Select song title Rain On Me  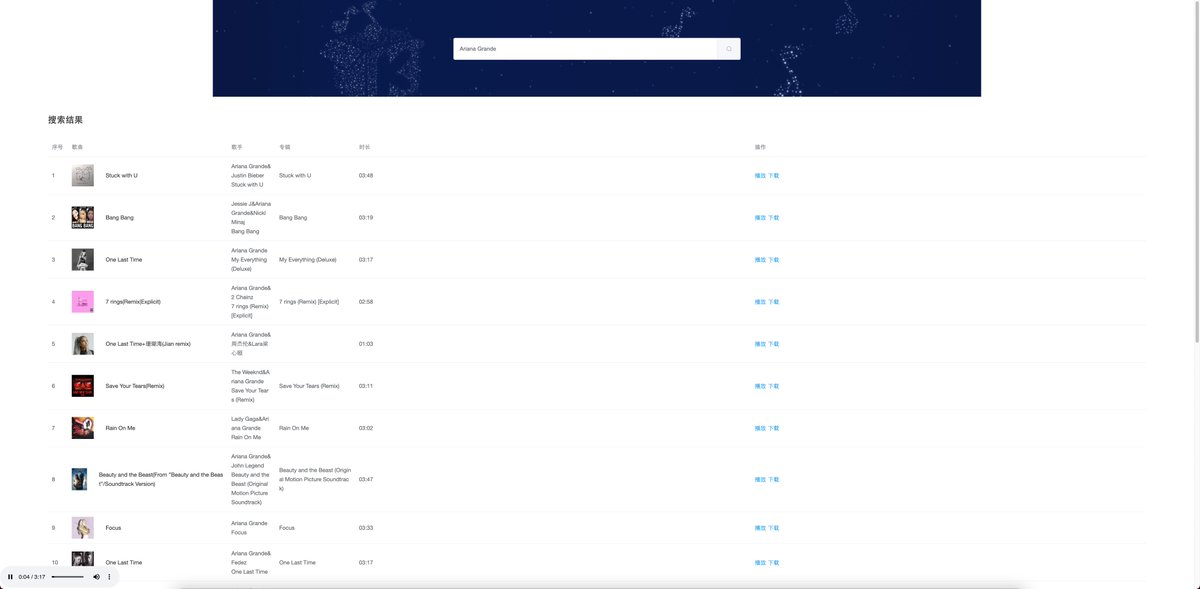[120, 427]
